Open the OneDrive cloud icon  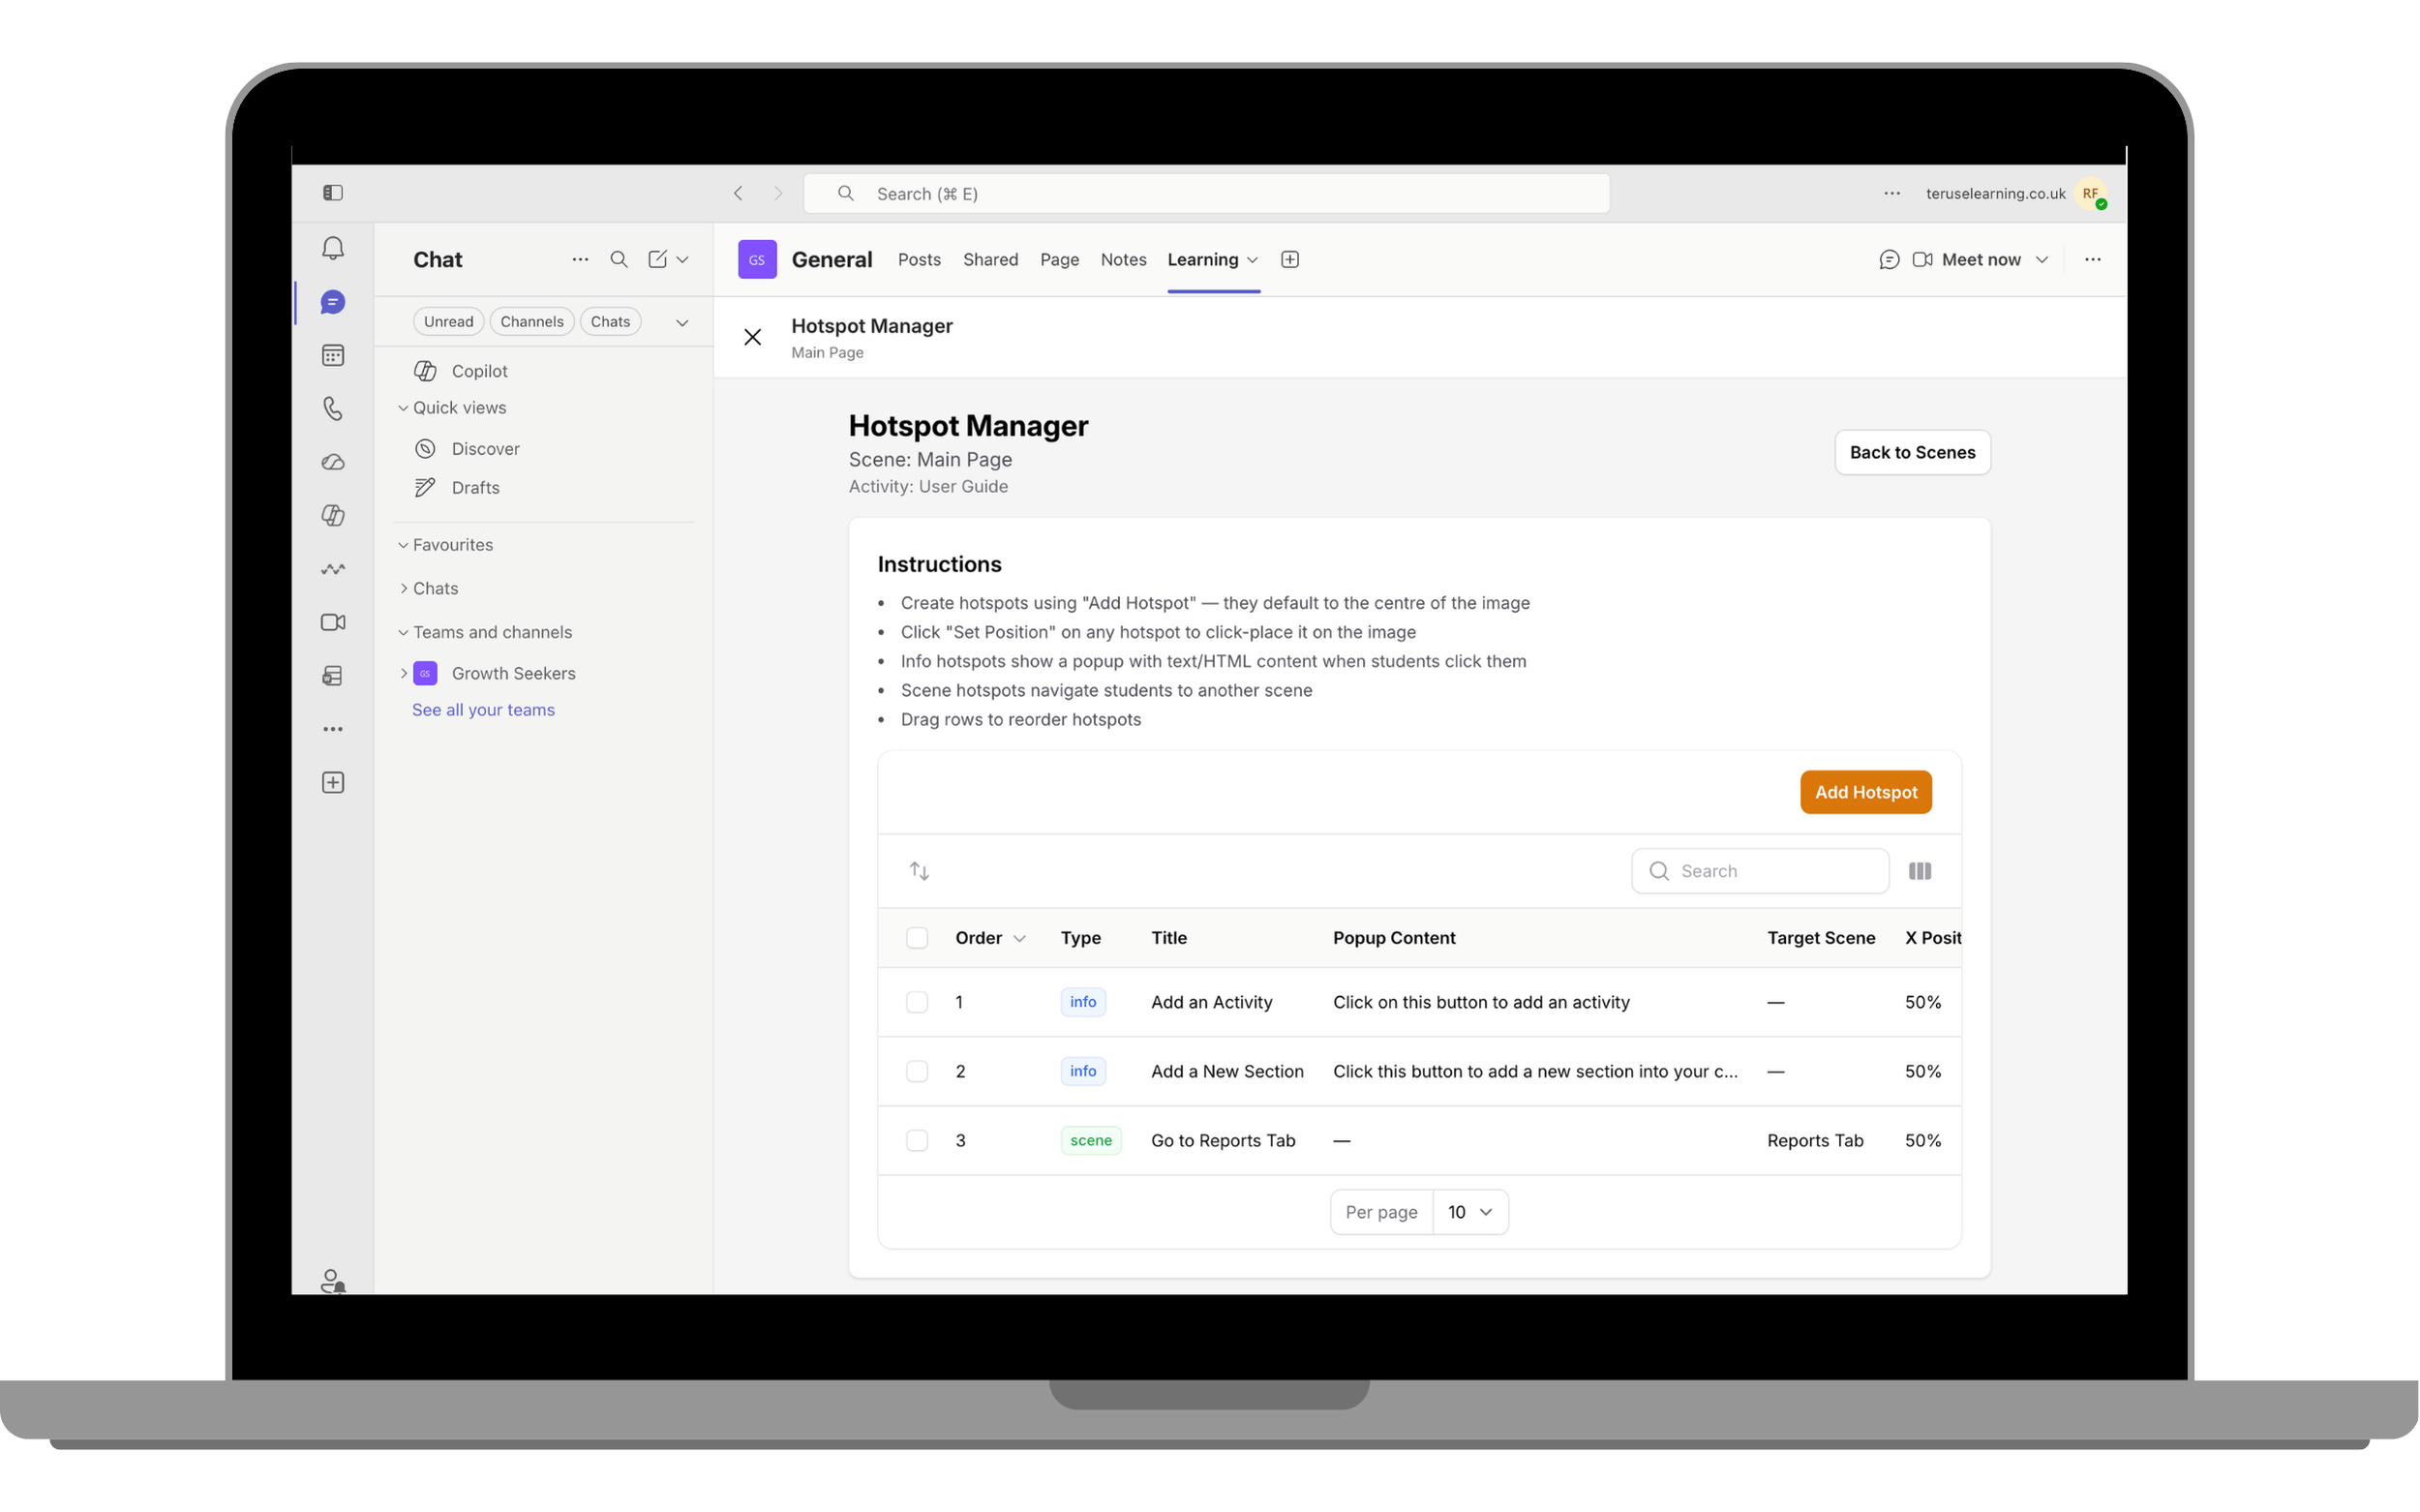click(x=333, y=462)
